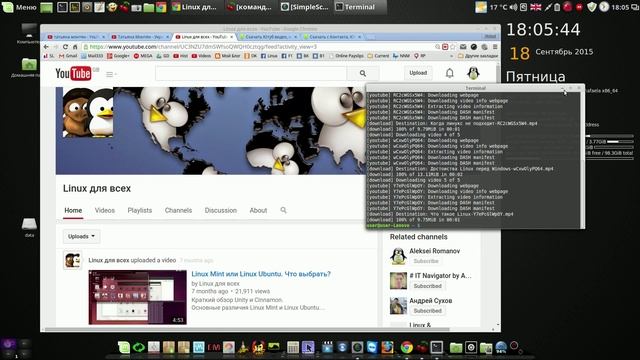The width and height of the screenshot is (640, 360).
Task: Open the channel Videos tab
Action: pyautogui.click(x=104, y=210)
